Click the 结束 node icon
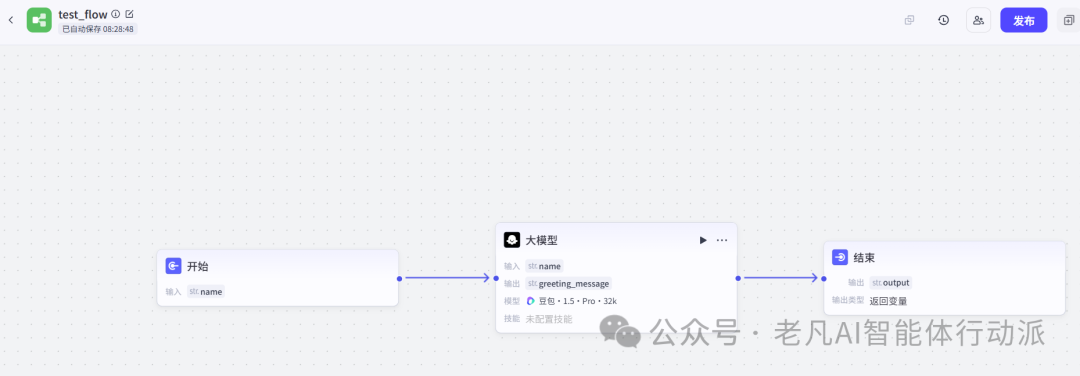 pyautogui.click(x=840, y=258)
